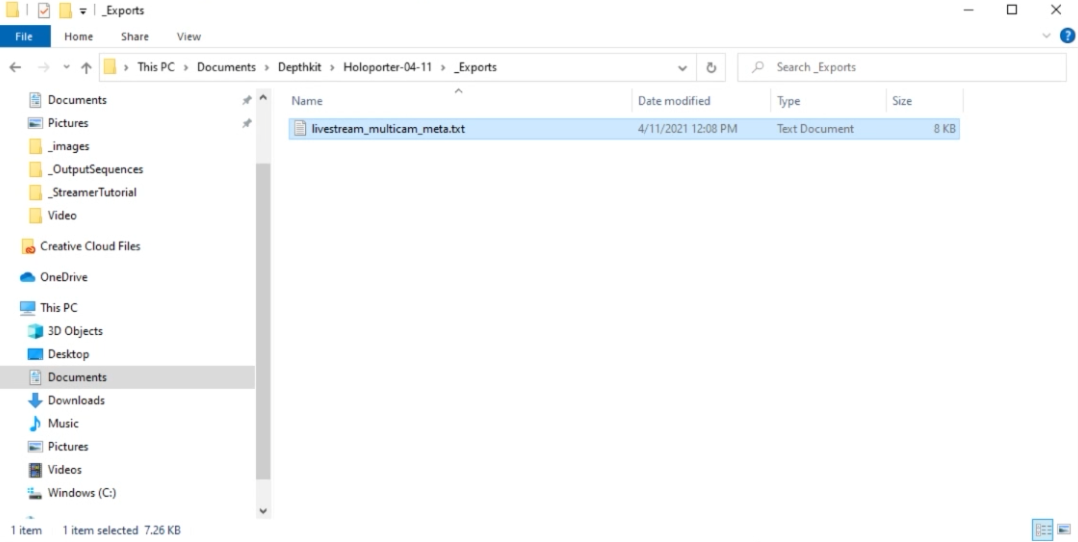The width and height of the screenshot is (1078, 542).
Task: Click the 3D Objects cube icon
Action: pyautogui.click(x=35, y=331)
